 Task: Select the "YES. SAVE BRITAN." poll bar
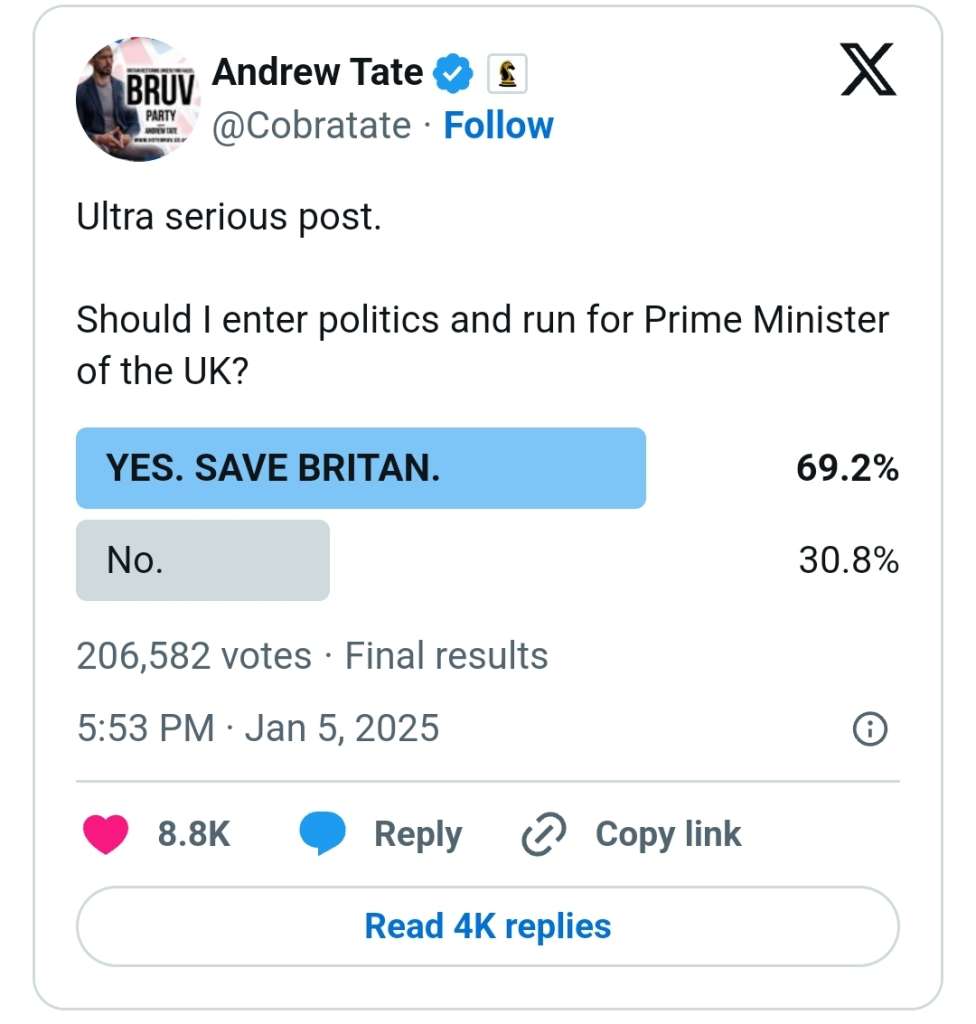click(x=361, y=468)
